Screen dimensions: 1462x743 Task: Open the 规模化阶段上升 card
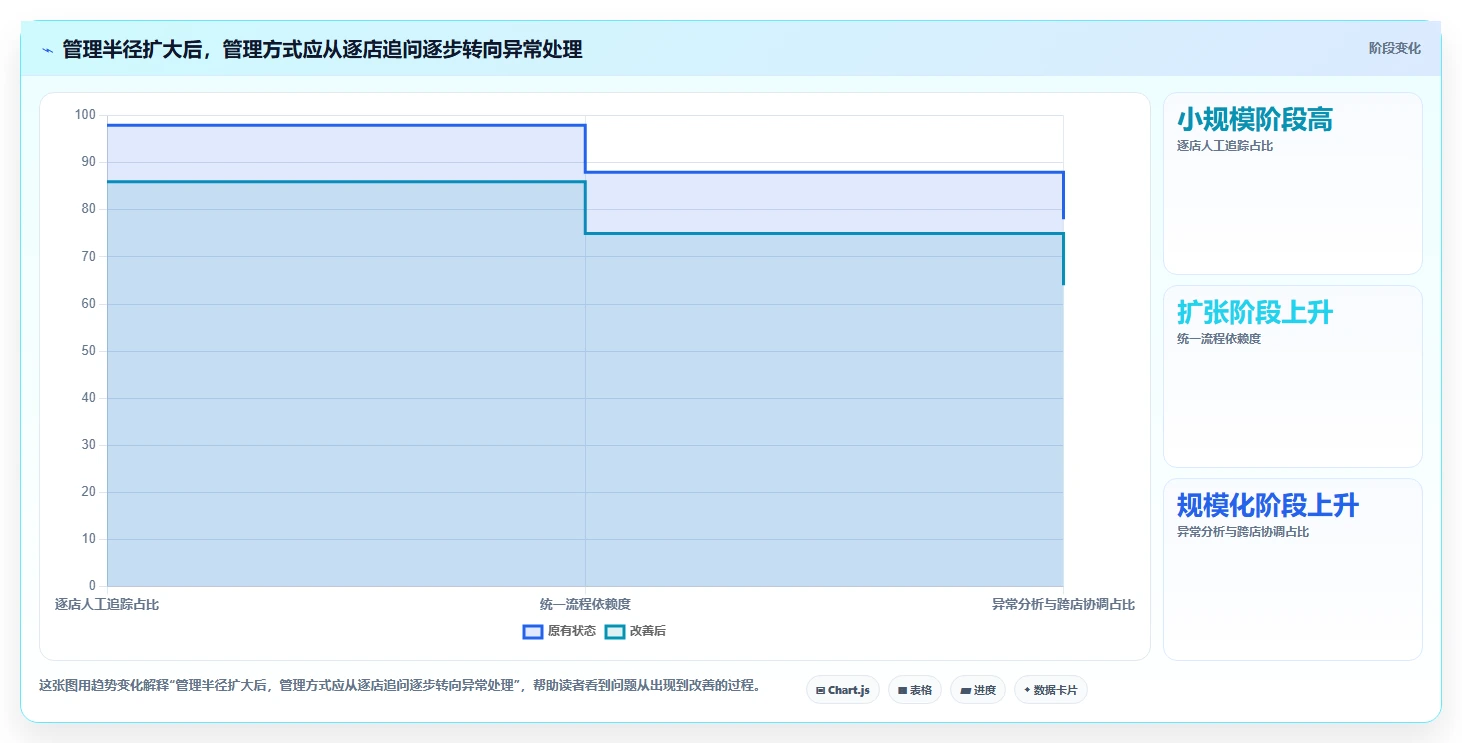point(1293,570)
